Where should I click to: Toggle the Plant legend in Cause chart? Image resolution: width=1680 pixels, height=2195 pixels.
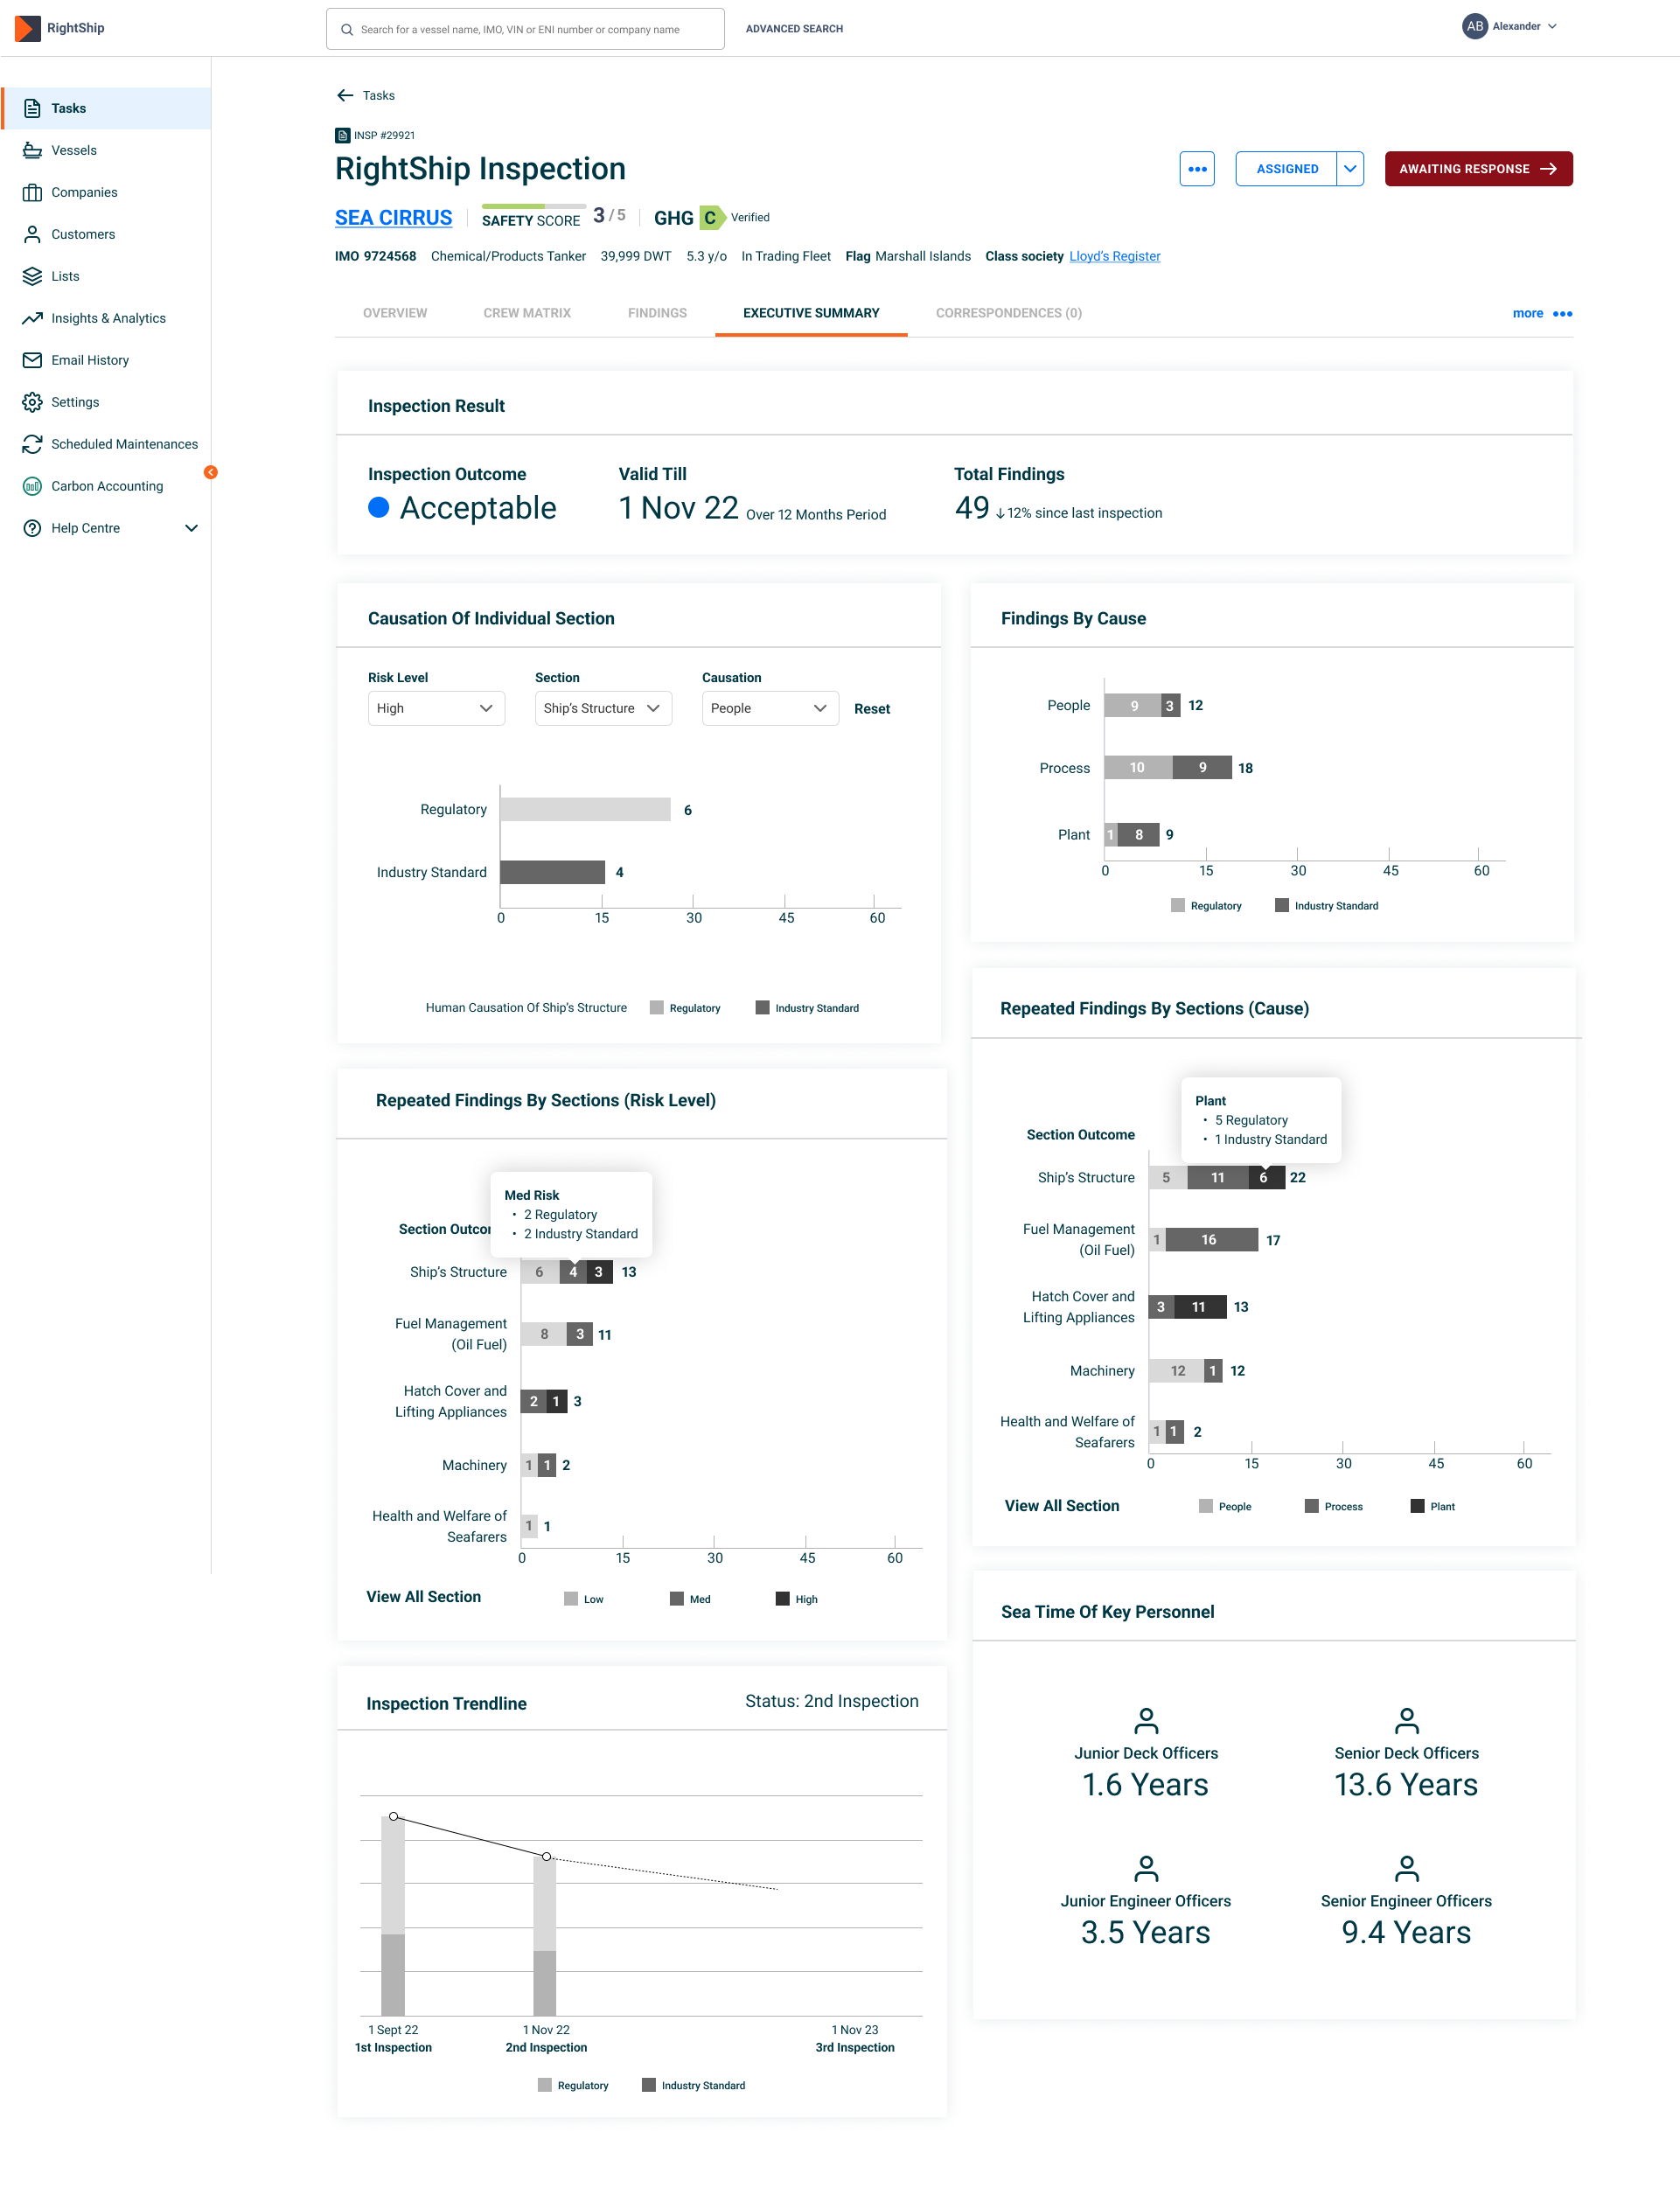click(1433, 1507)
